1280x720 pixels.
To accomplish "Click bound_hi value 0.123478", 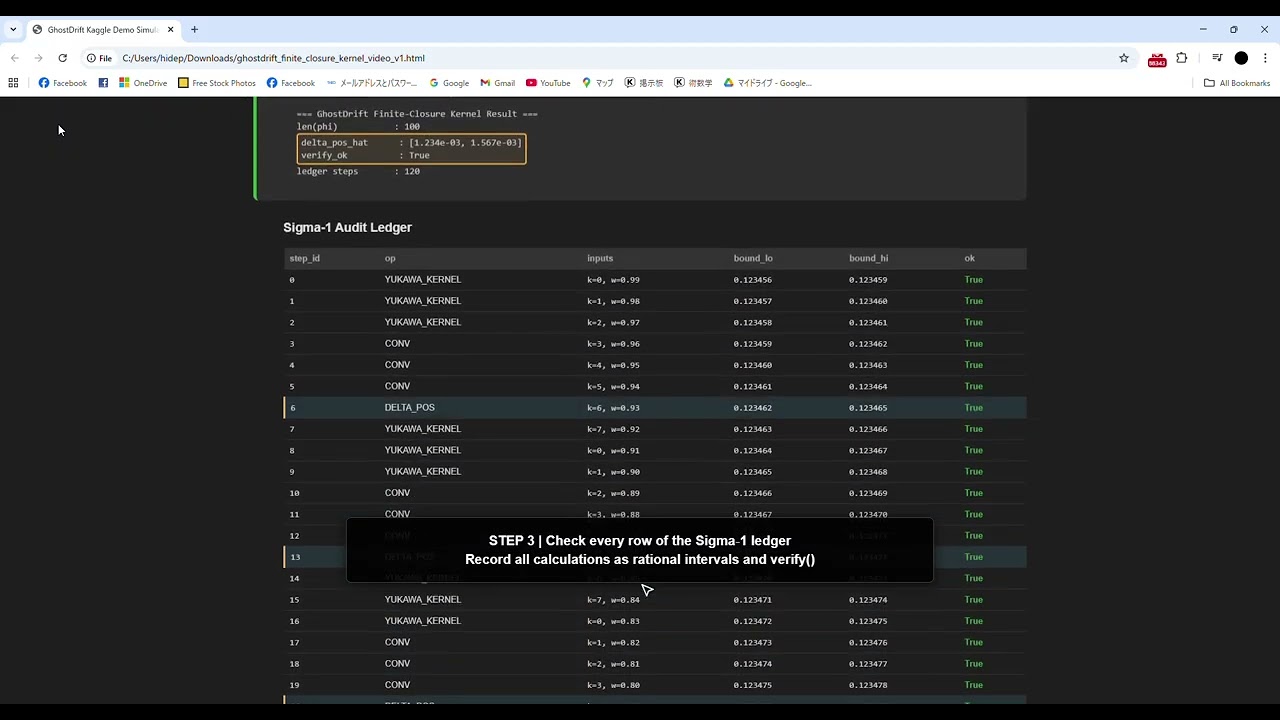I will (x=868, y=686).
